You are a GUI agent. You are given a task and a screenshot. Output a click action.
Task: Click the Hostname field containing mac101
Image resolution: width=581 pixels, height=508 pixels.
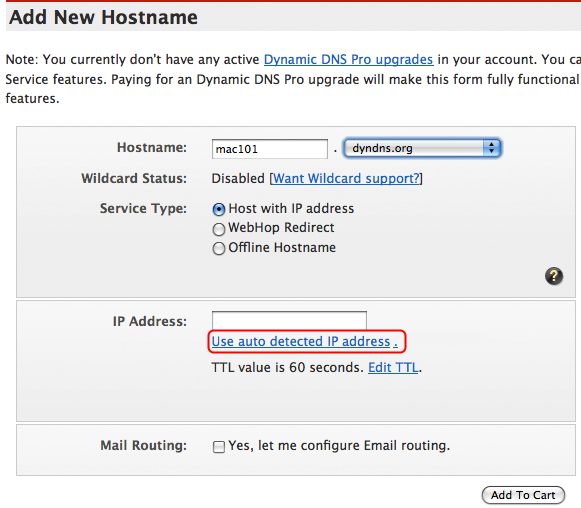pyautogui.click(x=270, y=149)
